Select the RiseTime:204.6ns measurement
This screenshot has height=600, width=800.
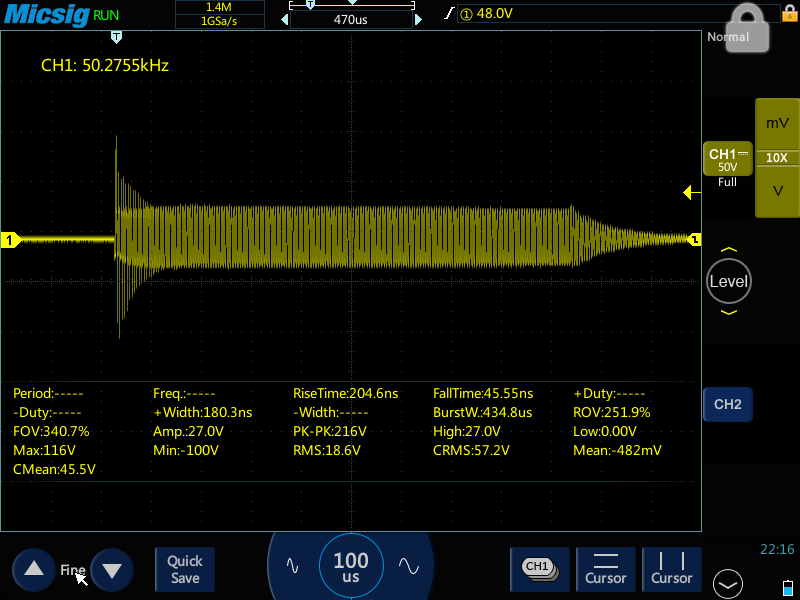point(345,393)
